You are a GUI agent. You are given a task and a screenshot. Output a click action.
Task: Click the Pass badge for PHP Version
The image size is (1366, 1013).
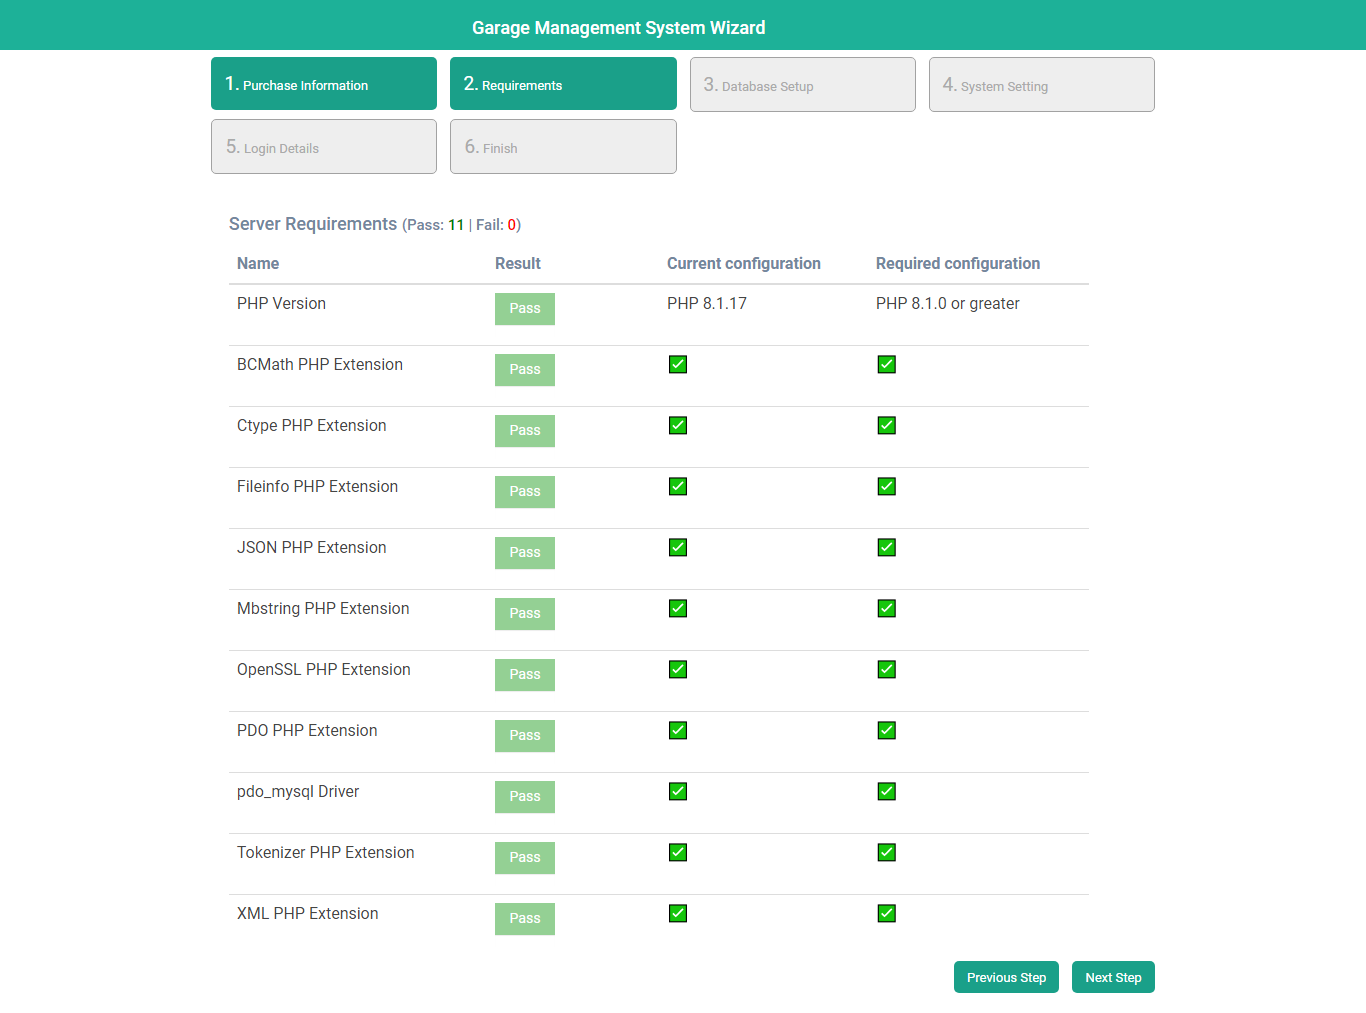coord(524,309)
